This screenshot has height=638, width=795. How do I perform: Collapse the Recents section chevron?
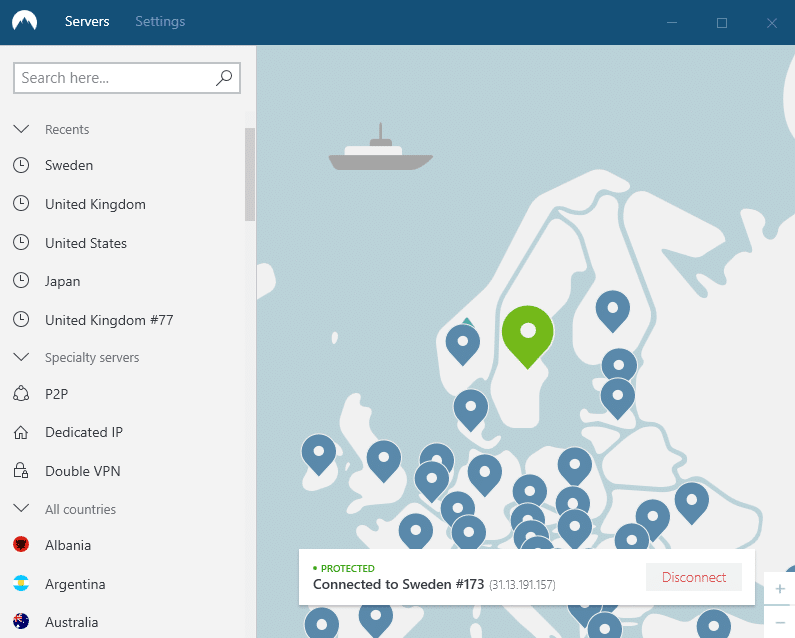click(x=21, y=129)
